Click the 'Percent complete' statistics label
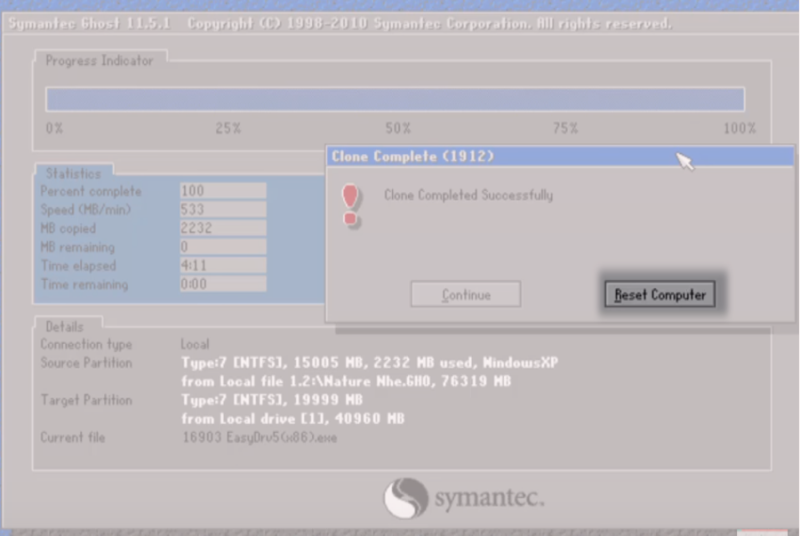Viewport: 800px width, 536px height. pos(91,191)
